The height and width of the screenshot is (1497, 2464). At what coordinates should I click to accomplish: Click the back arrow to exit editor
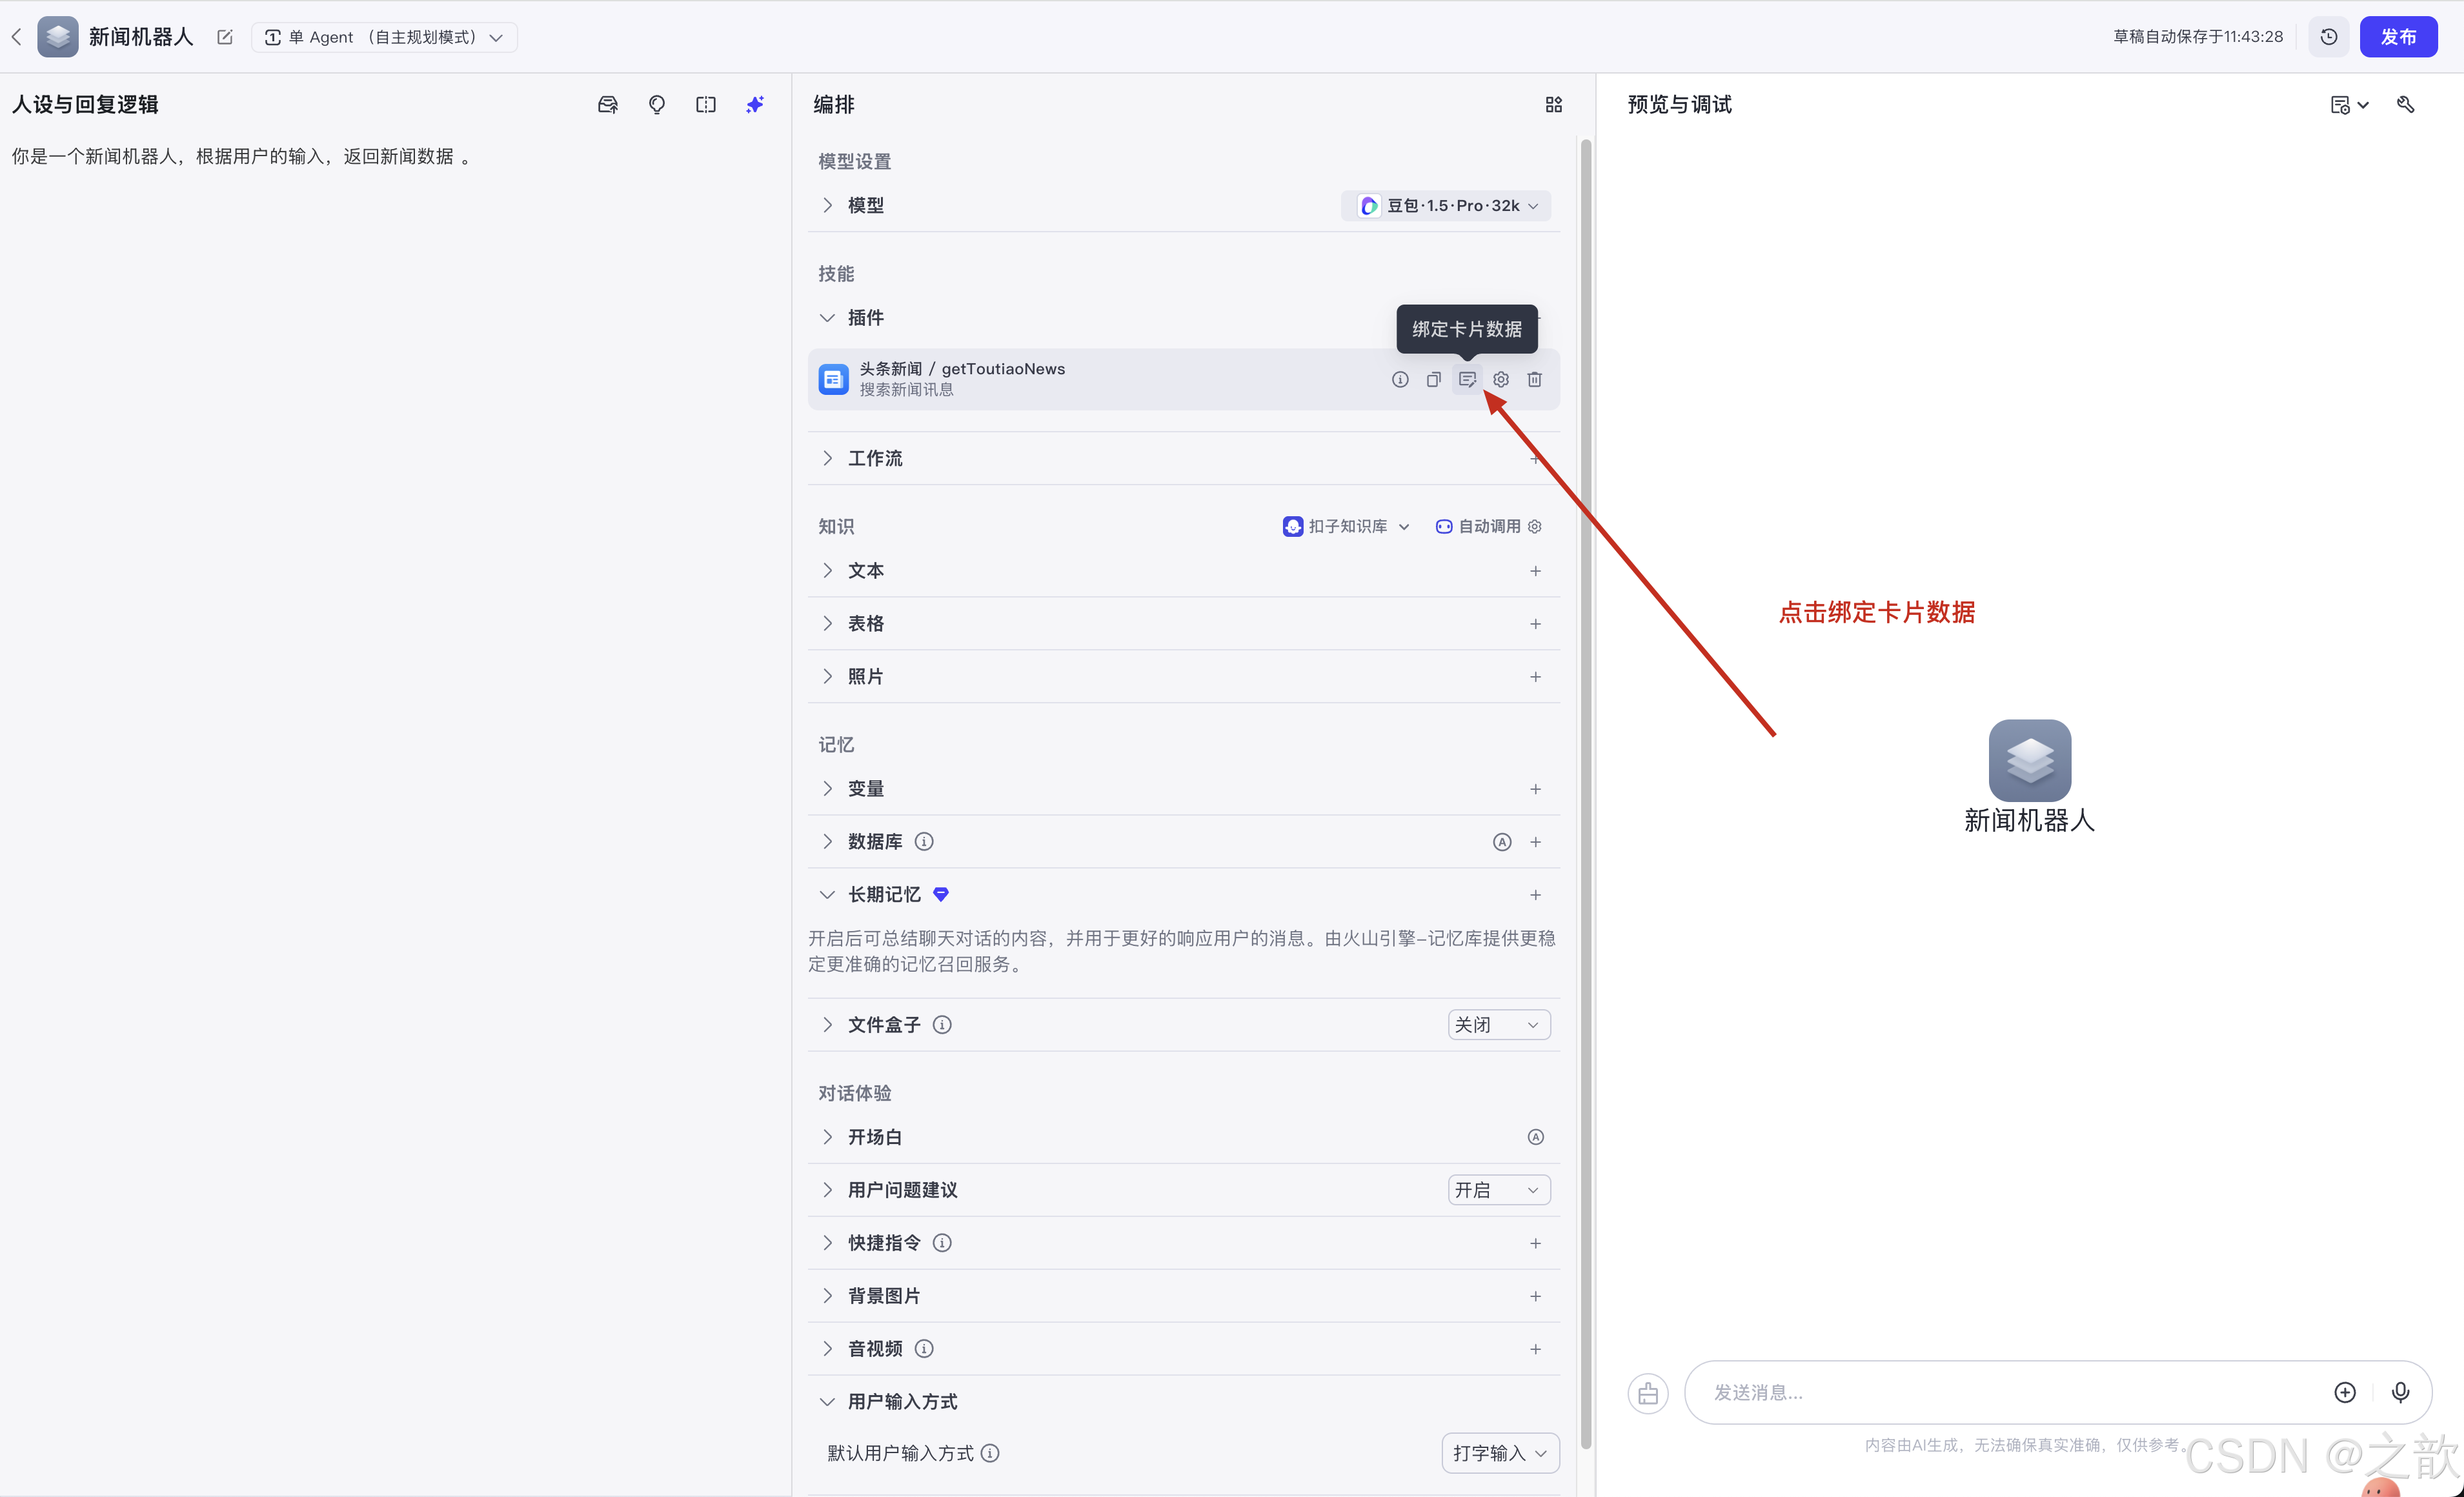[x=17, y=36]
